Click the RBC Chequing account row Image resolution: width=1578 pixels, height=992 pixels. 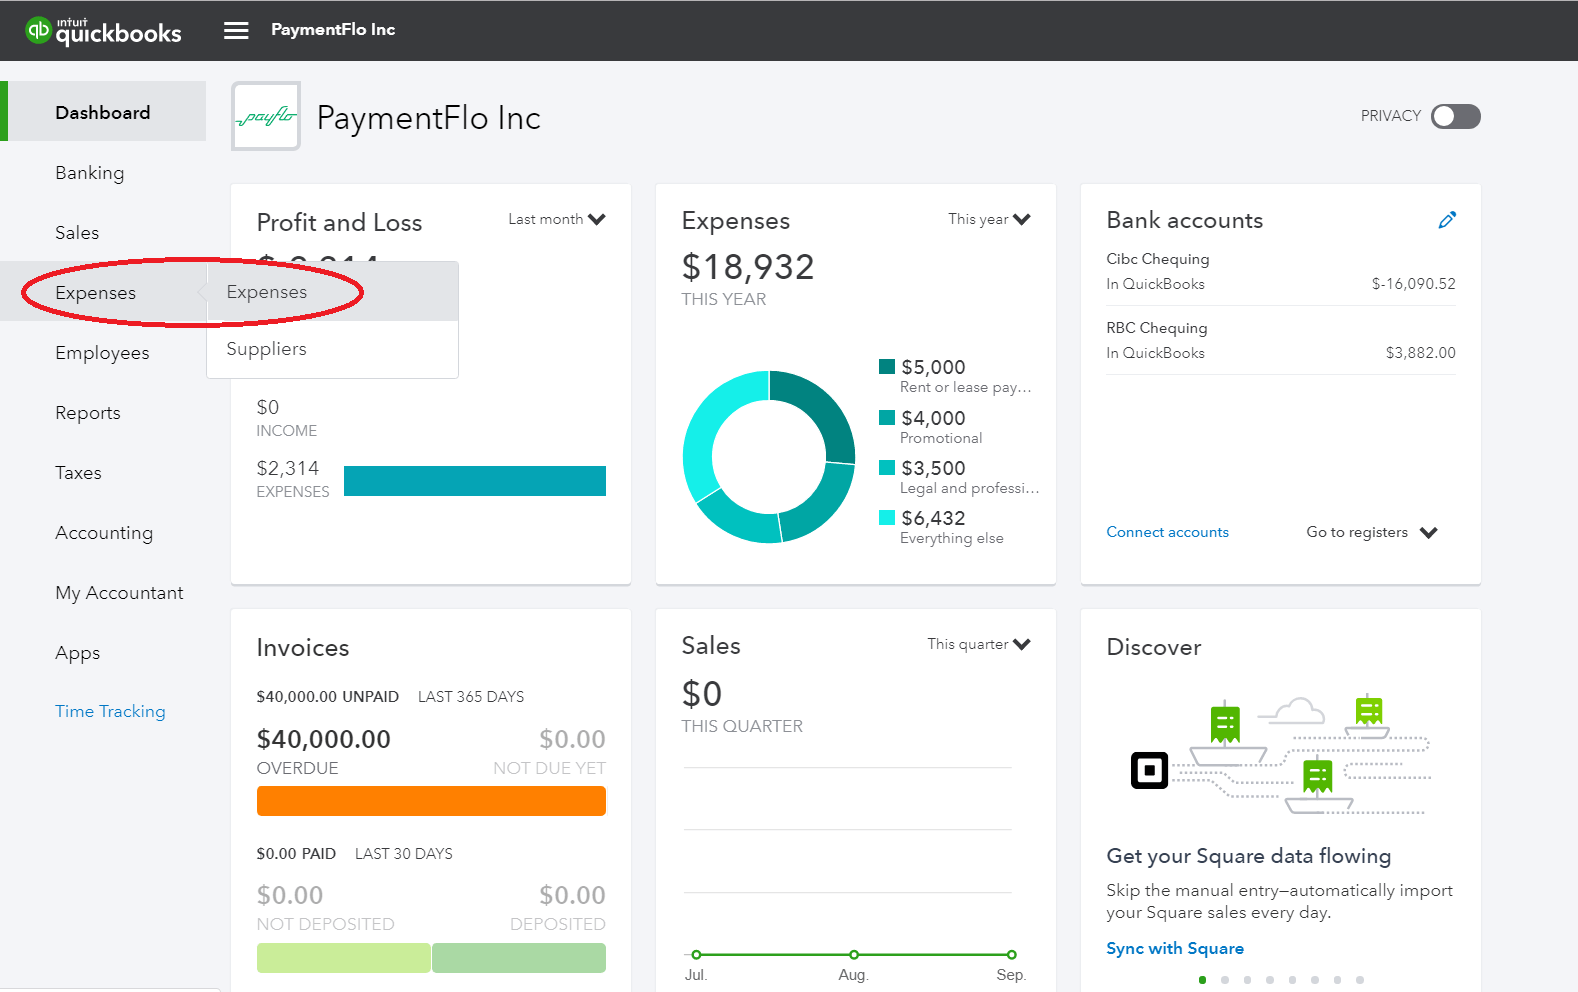point(1281,340)
